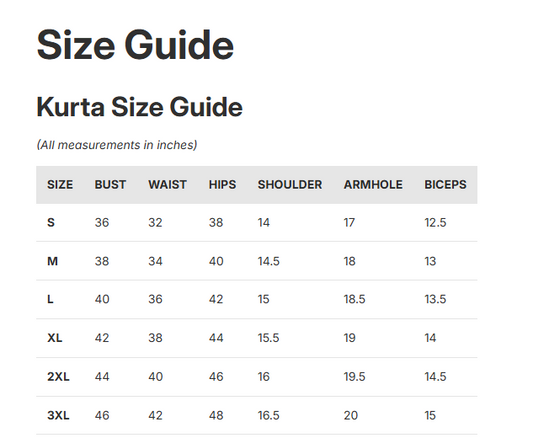Image resolution: width=533 pixels, height=438 pixels.
Task: Click the Kurta Size Guide subheading
Action: pyautogui.click(x=139, y=107)
